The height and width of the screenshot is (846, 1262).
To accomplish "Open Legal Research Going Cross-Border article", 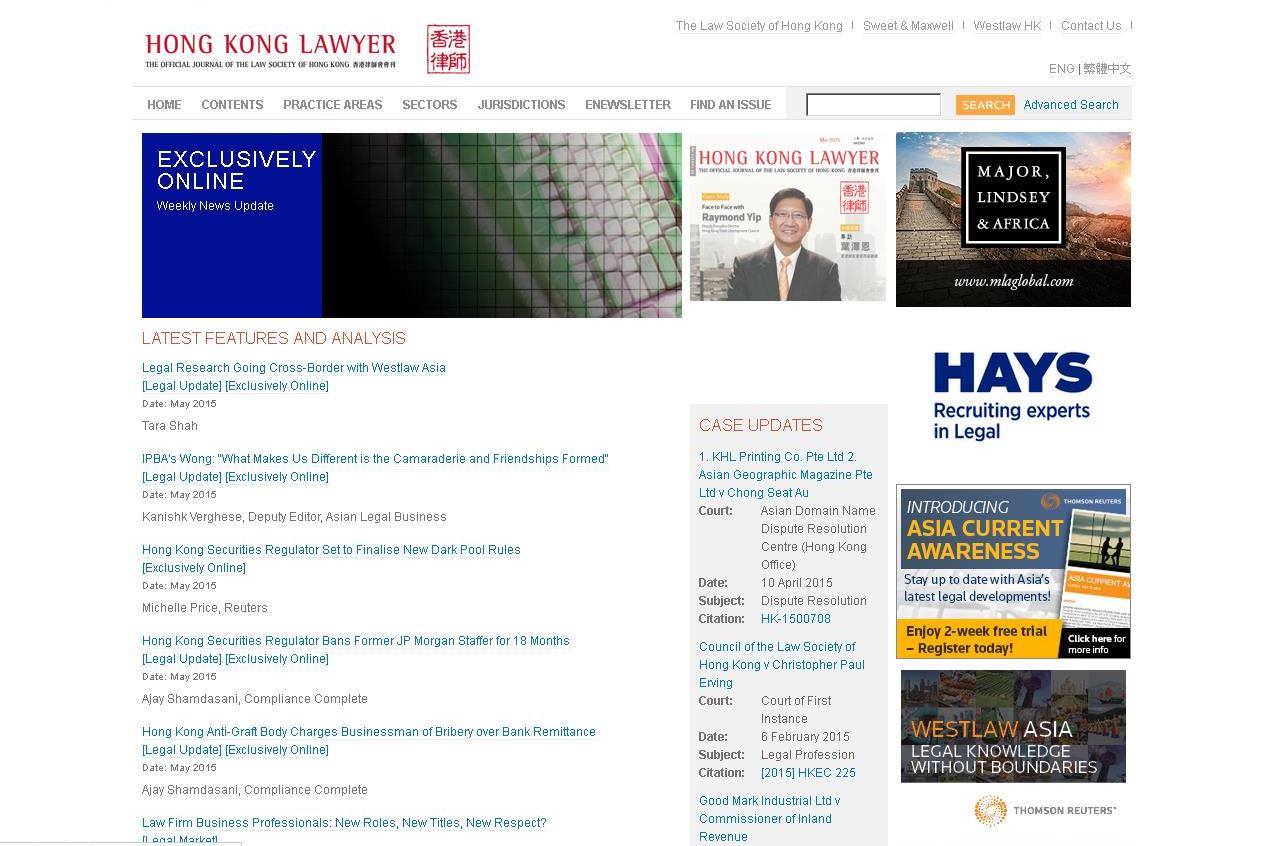I will (x=294, y=368).
